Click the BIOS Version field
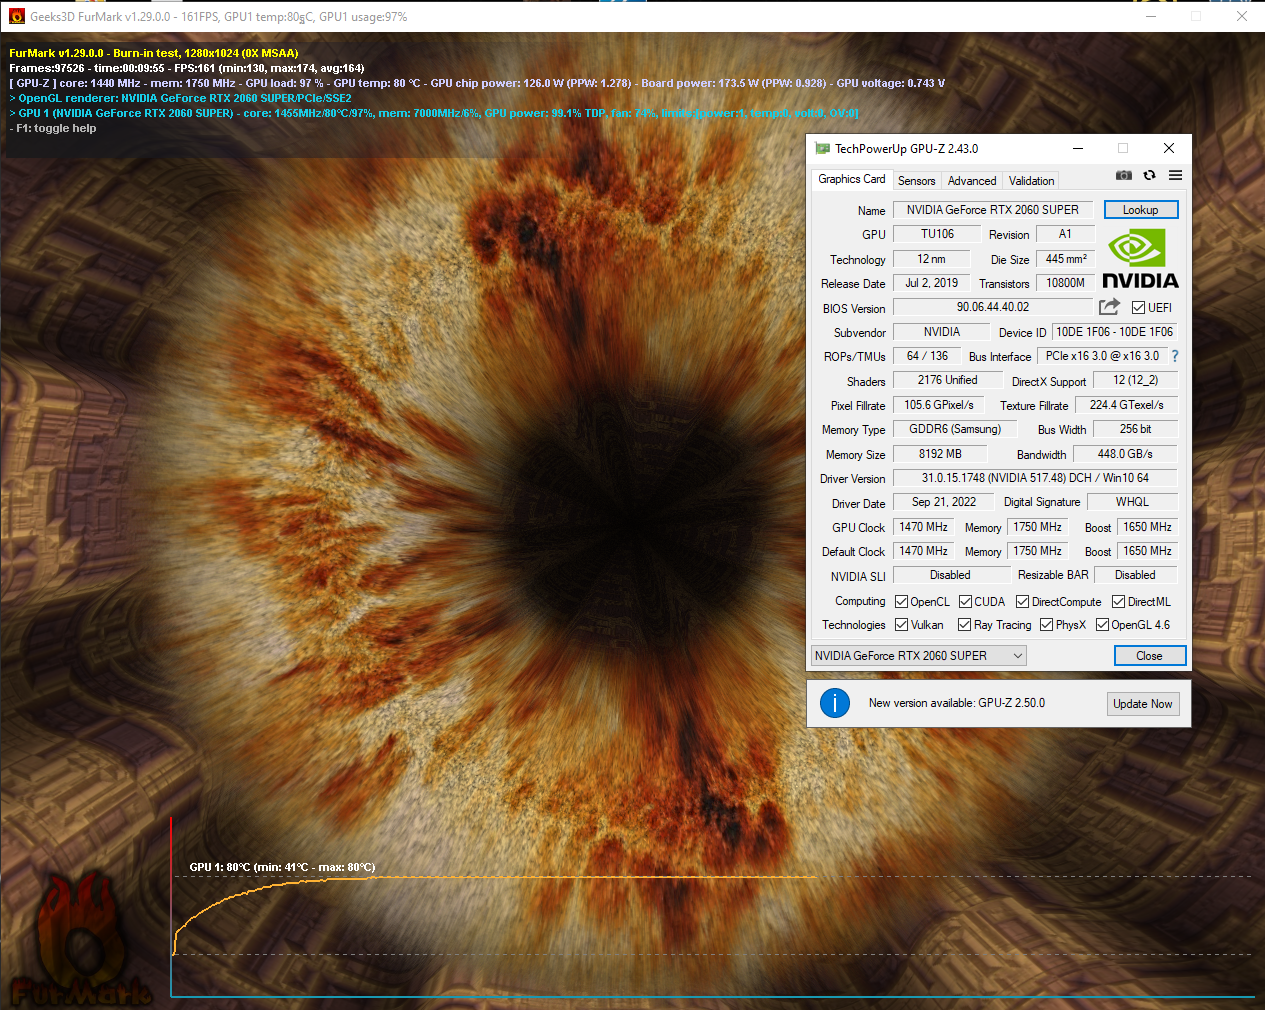The height and width of the screenshot is (1010, 1265). point(992,307)
